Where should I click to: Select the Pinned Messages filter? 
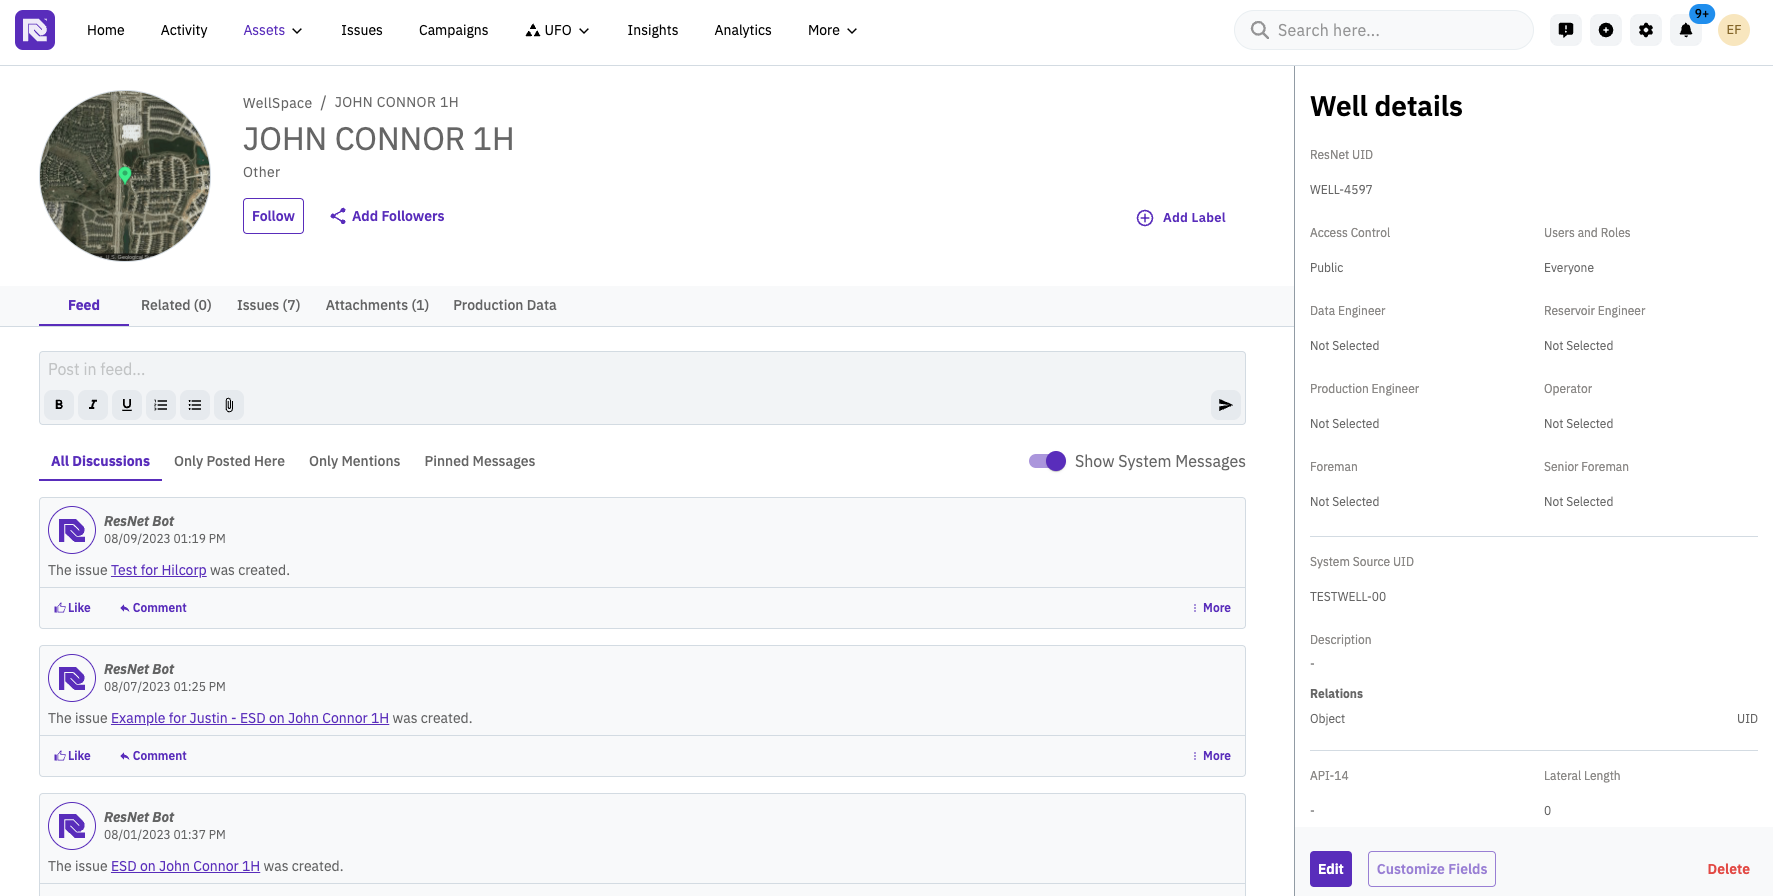(x=480, y=461)
